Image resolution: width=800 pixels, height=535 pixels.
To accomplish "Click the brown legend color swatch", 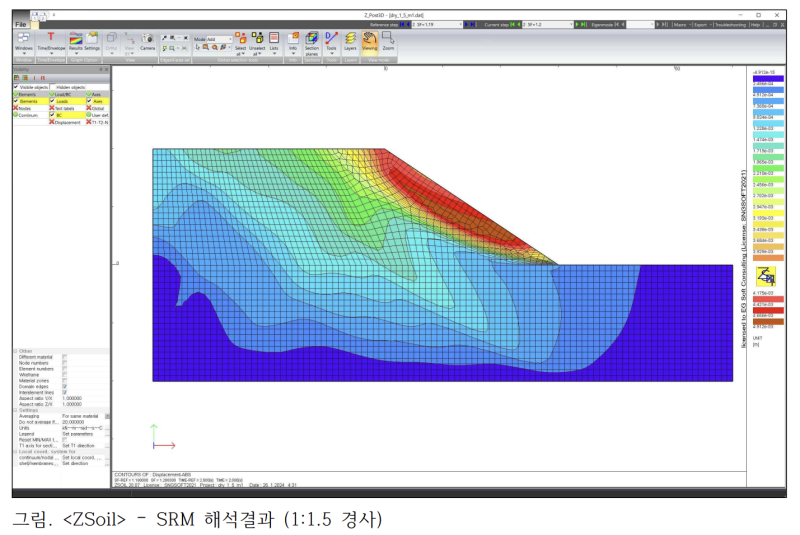I will (x=768, y=321).
